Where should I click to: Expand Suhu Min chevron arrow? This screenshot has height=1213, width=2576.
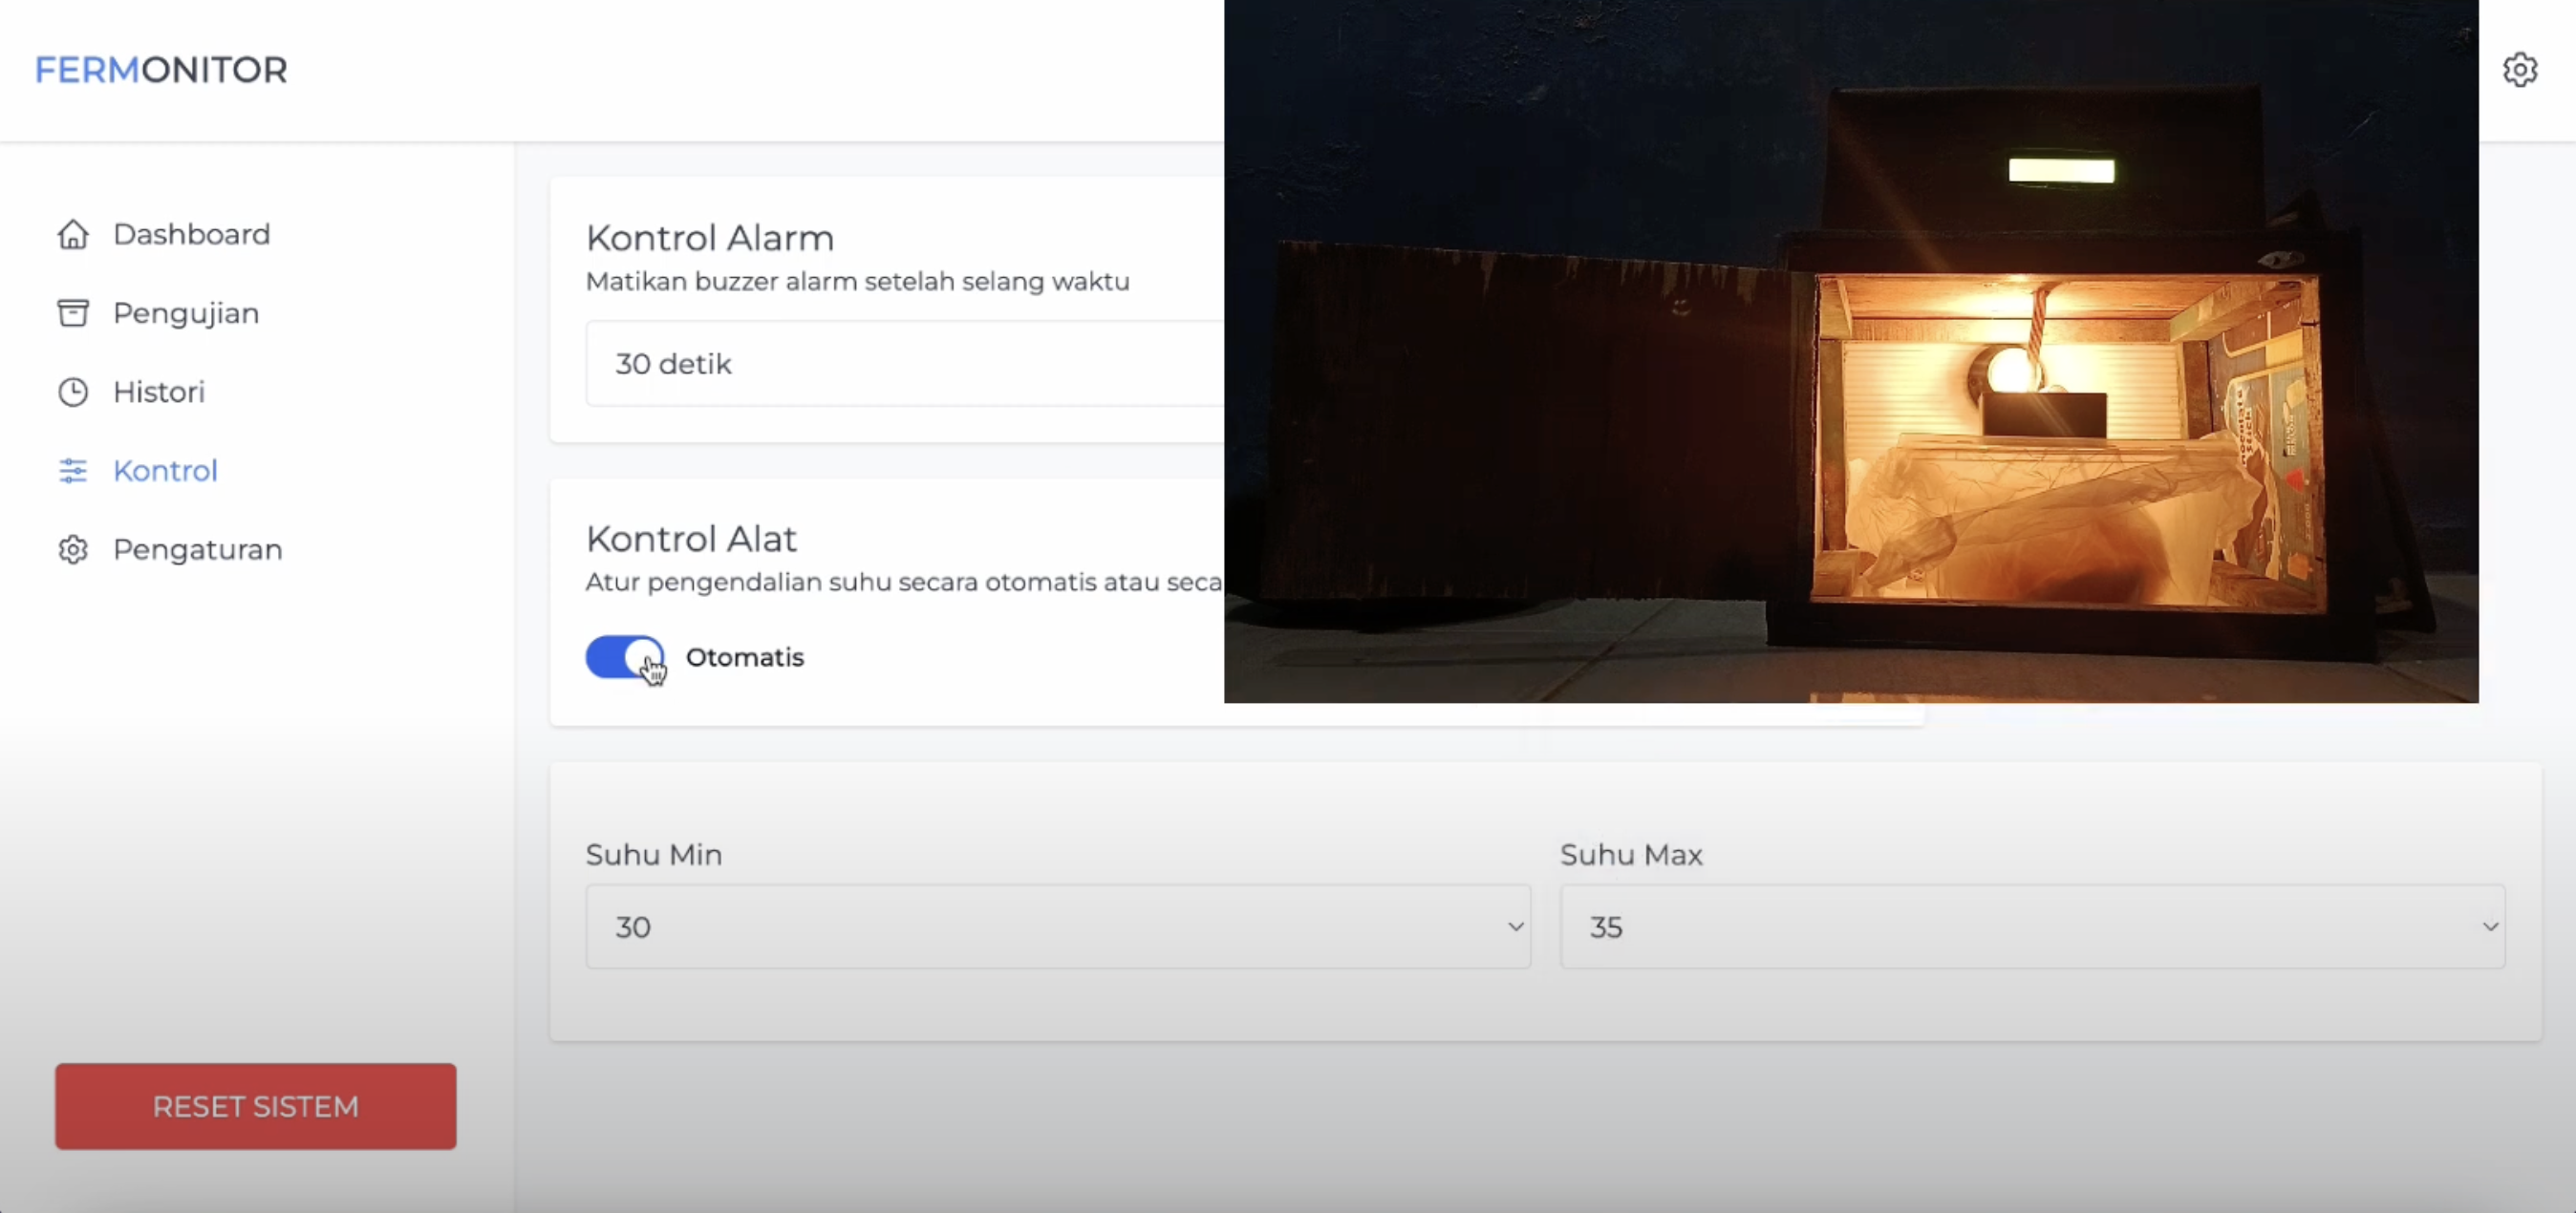[1515, 926]
